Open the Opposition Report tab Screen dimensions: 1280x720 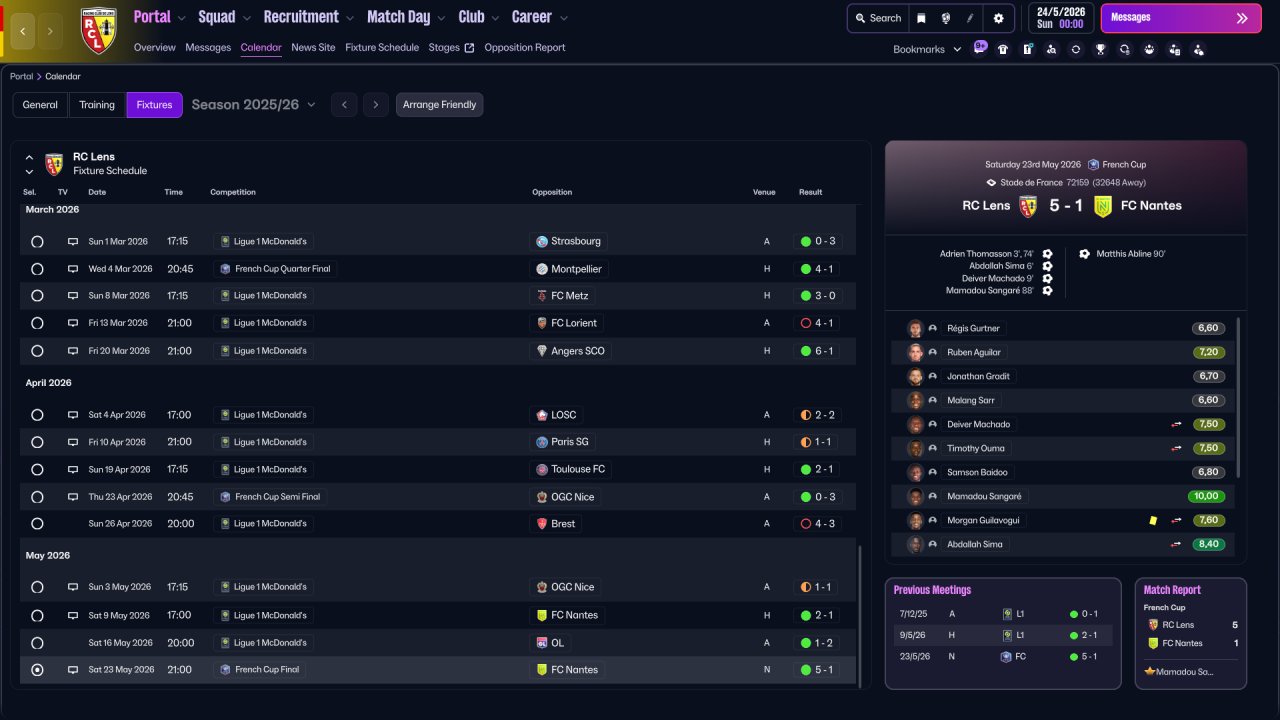click(x=525, y=48)
